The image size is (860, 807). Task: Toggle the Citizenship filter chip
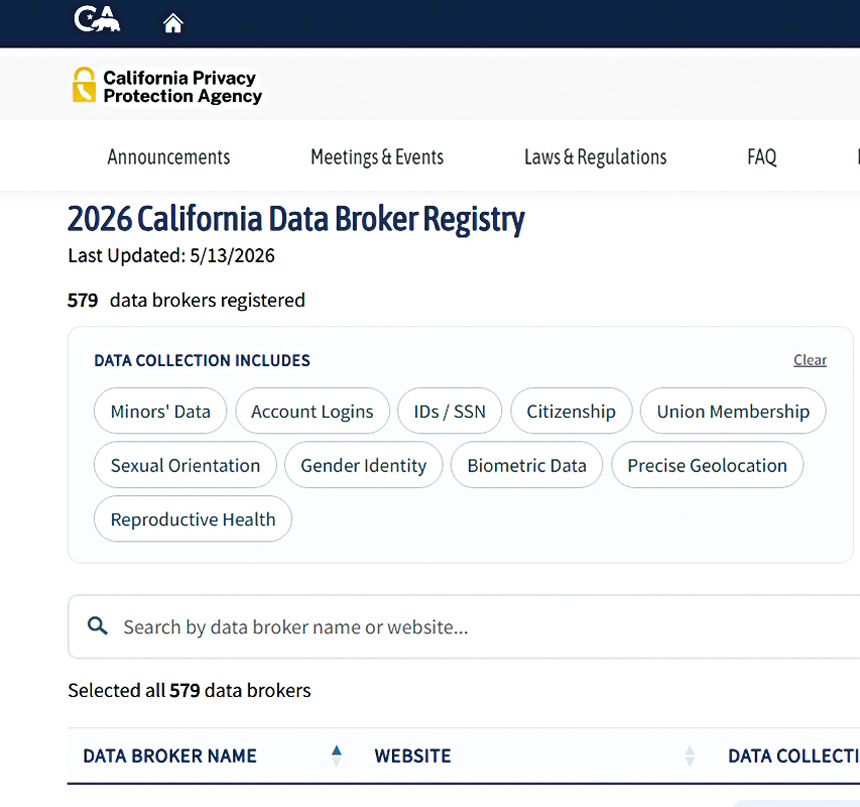coord(571,411)
